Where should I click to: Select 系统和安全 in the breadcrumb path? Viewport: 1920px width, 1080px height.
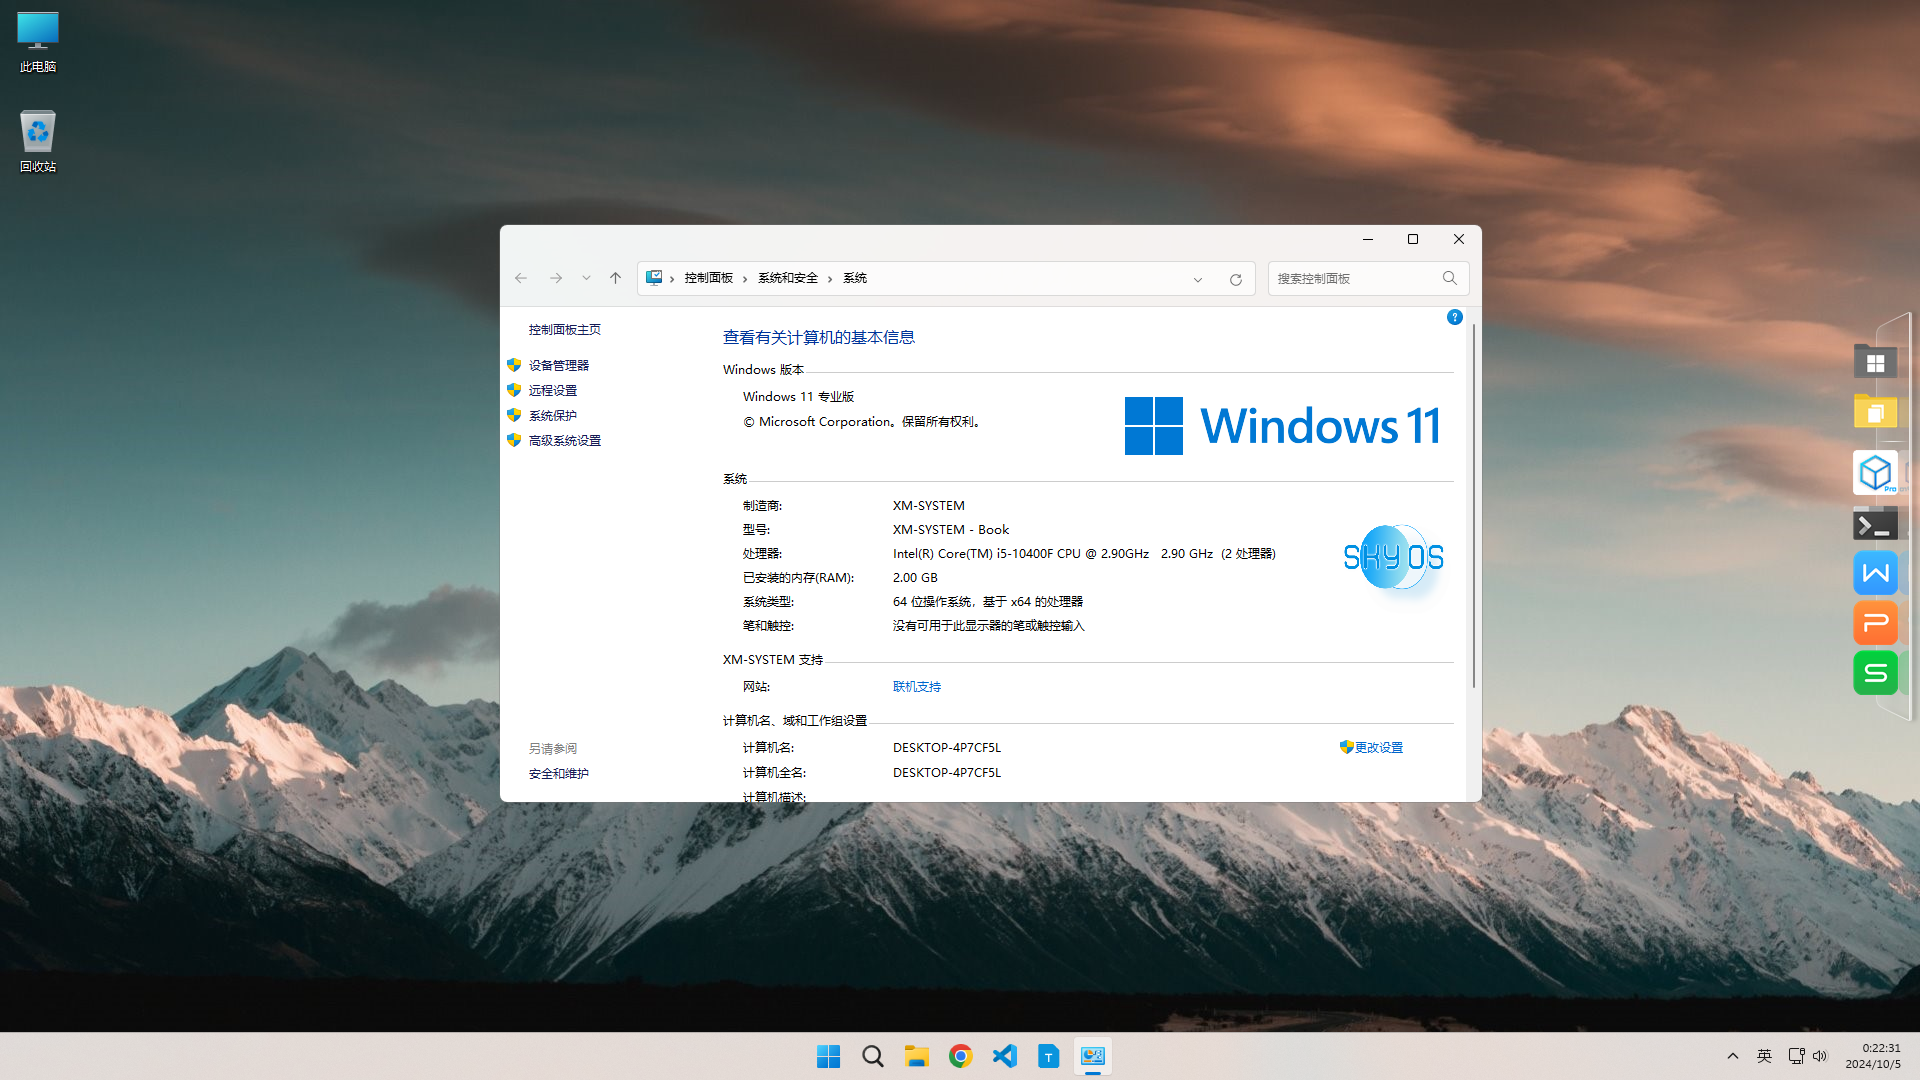click(x=787, y=278)
